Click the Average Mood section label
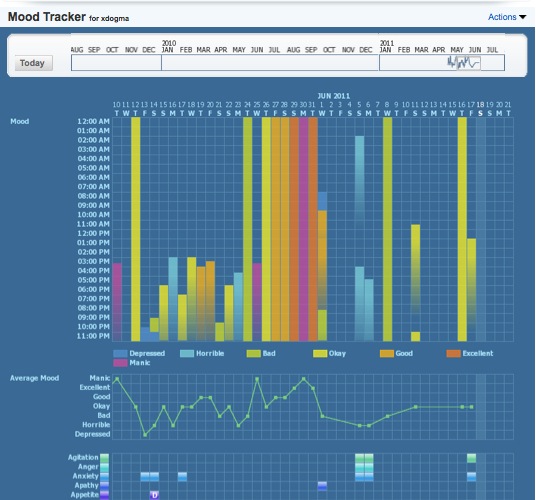The width and height of the screenshot is (536, 500). click(35, 378)
